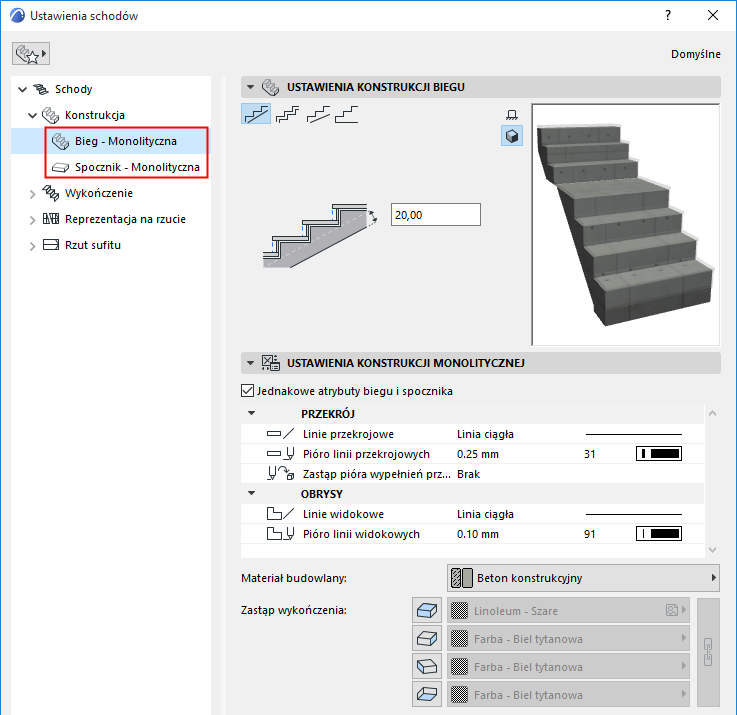Toggle the second surface override face icon
737x715 pixels.
[x=427, y=638]
